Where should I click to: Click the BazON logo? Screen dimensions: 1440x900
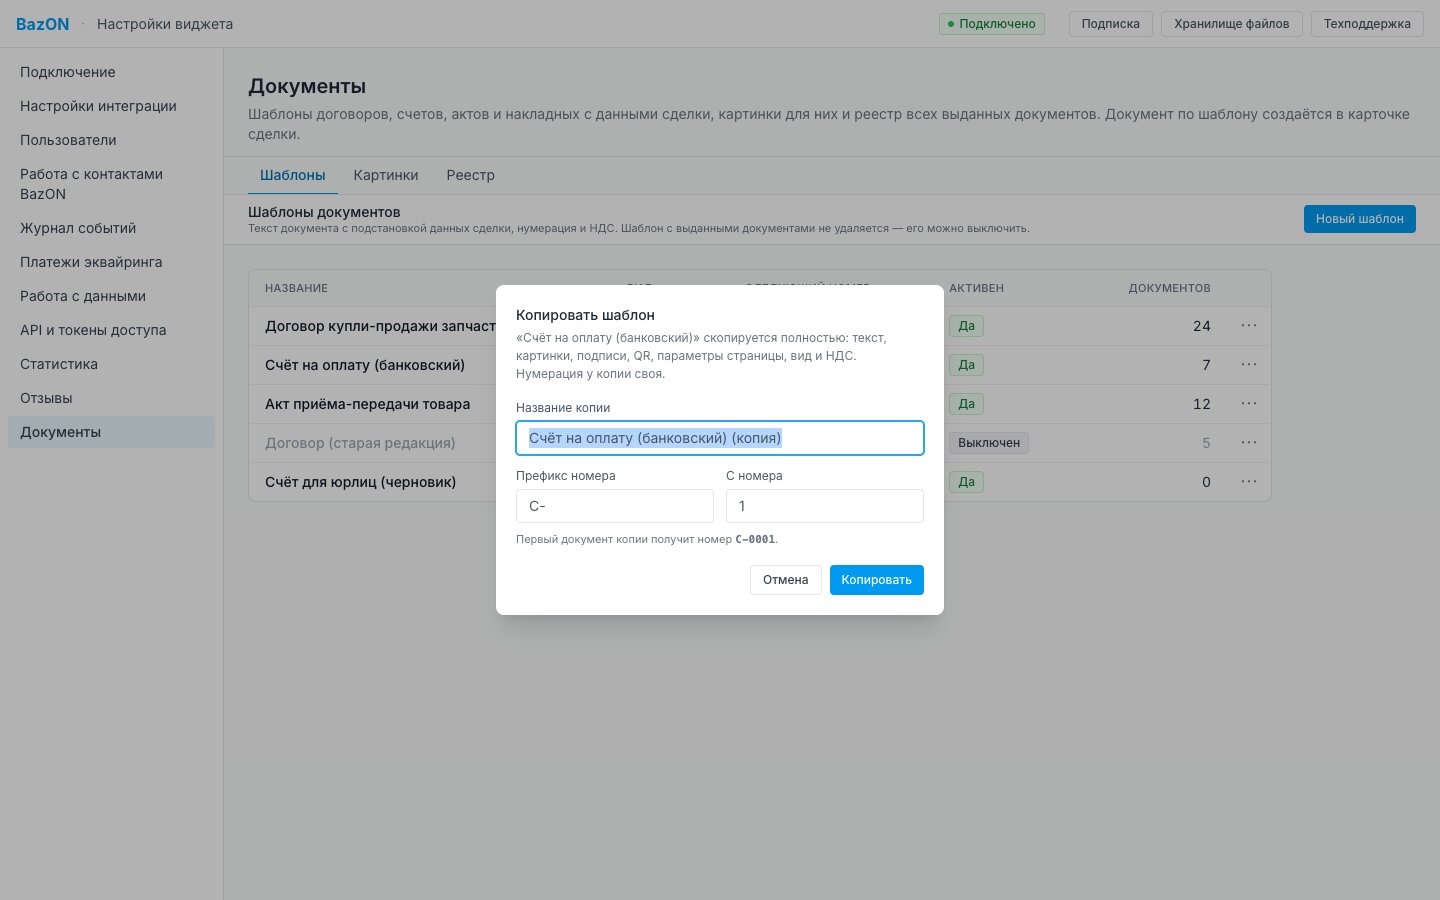coord(43,24)
